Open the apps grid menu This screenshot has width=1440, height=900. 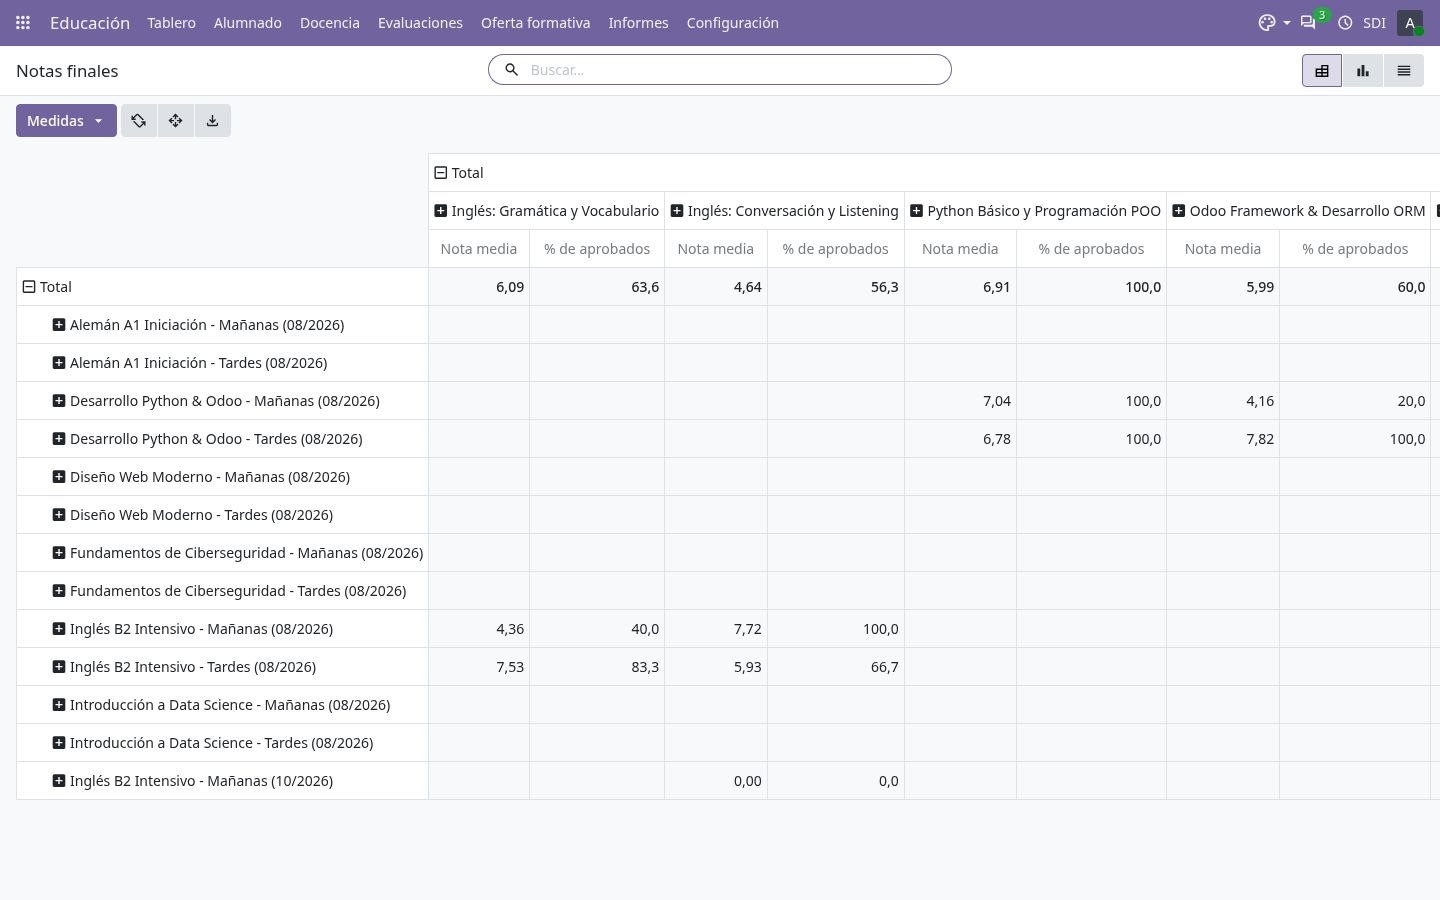[x=23, y=22]
